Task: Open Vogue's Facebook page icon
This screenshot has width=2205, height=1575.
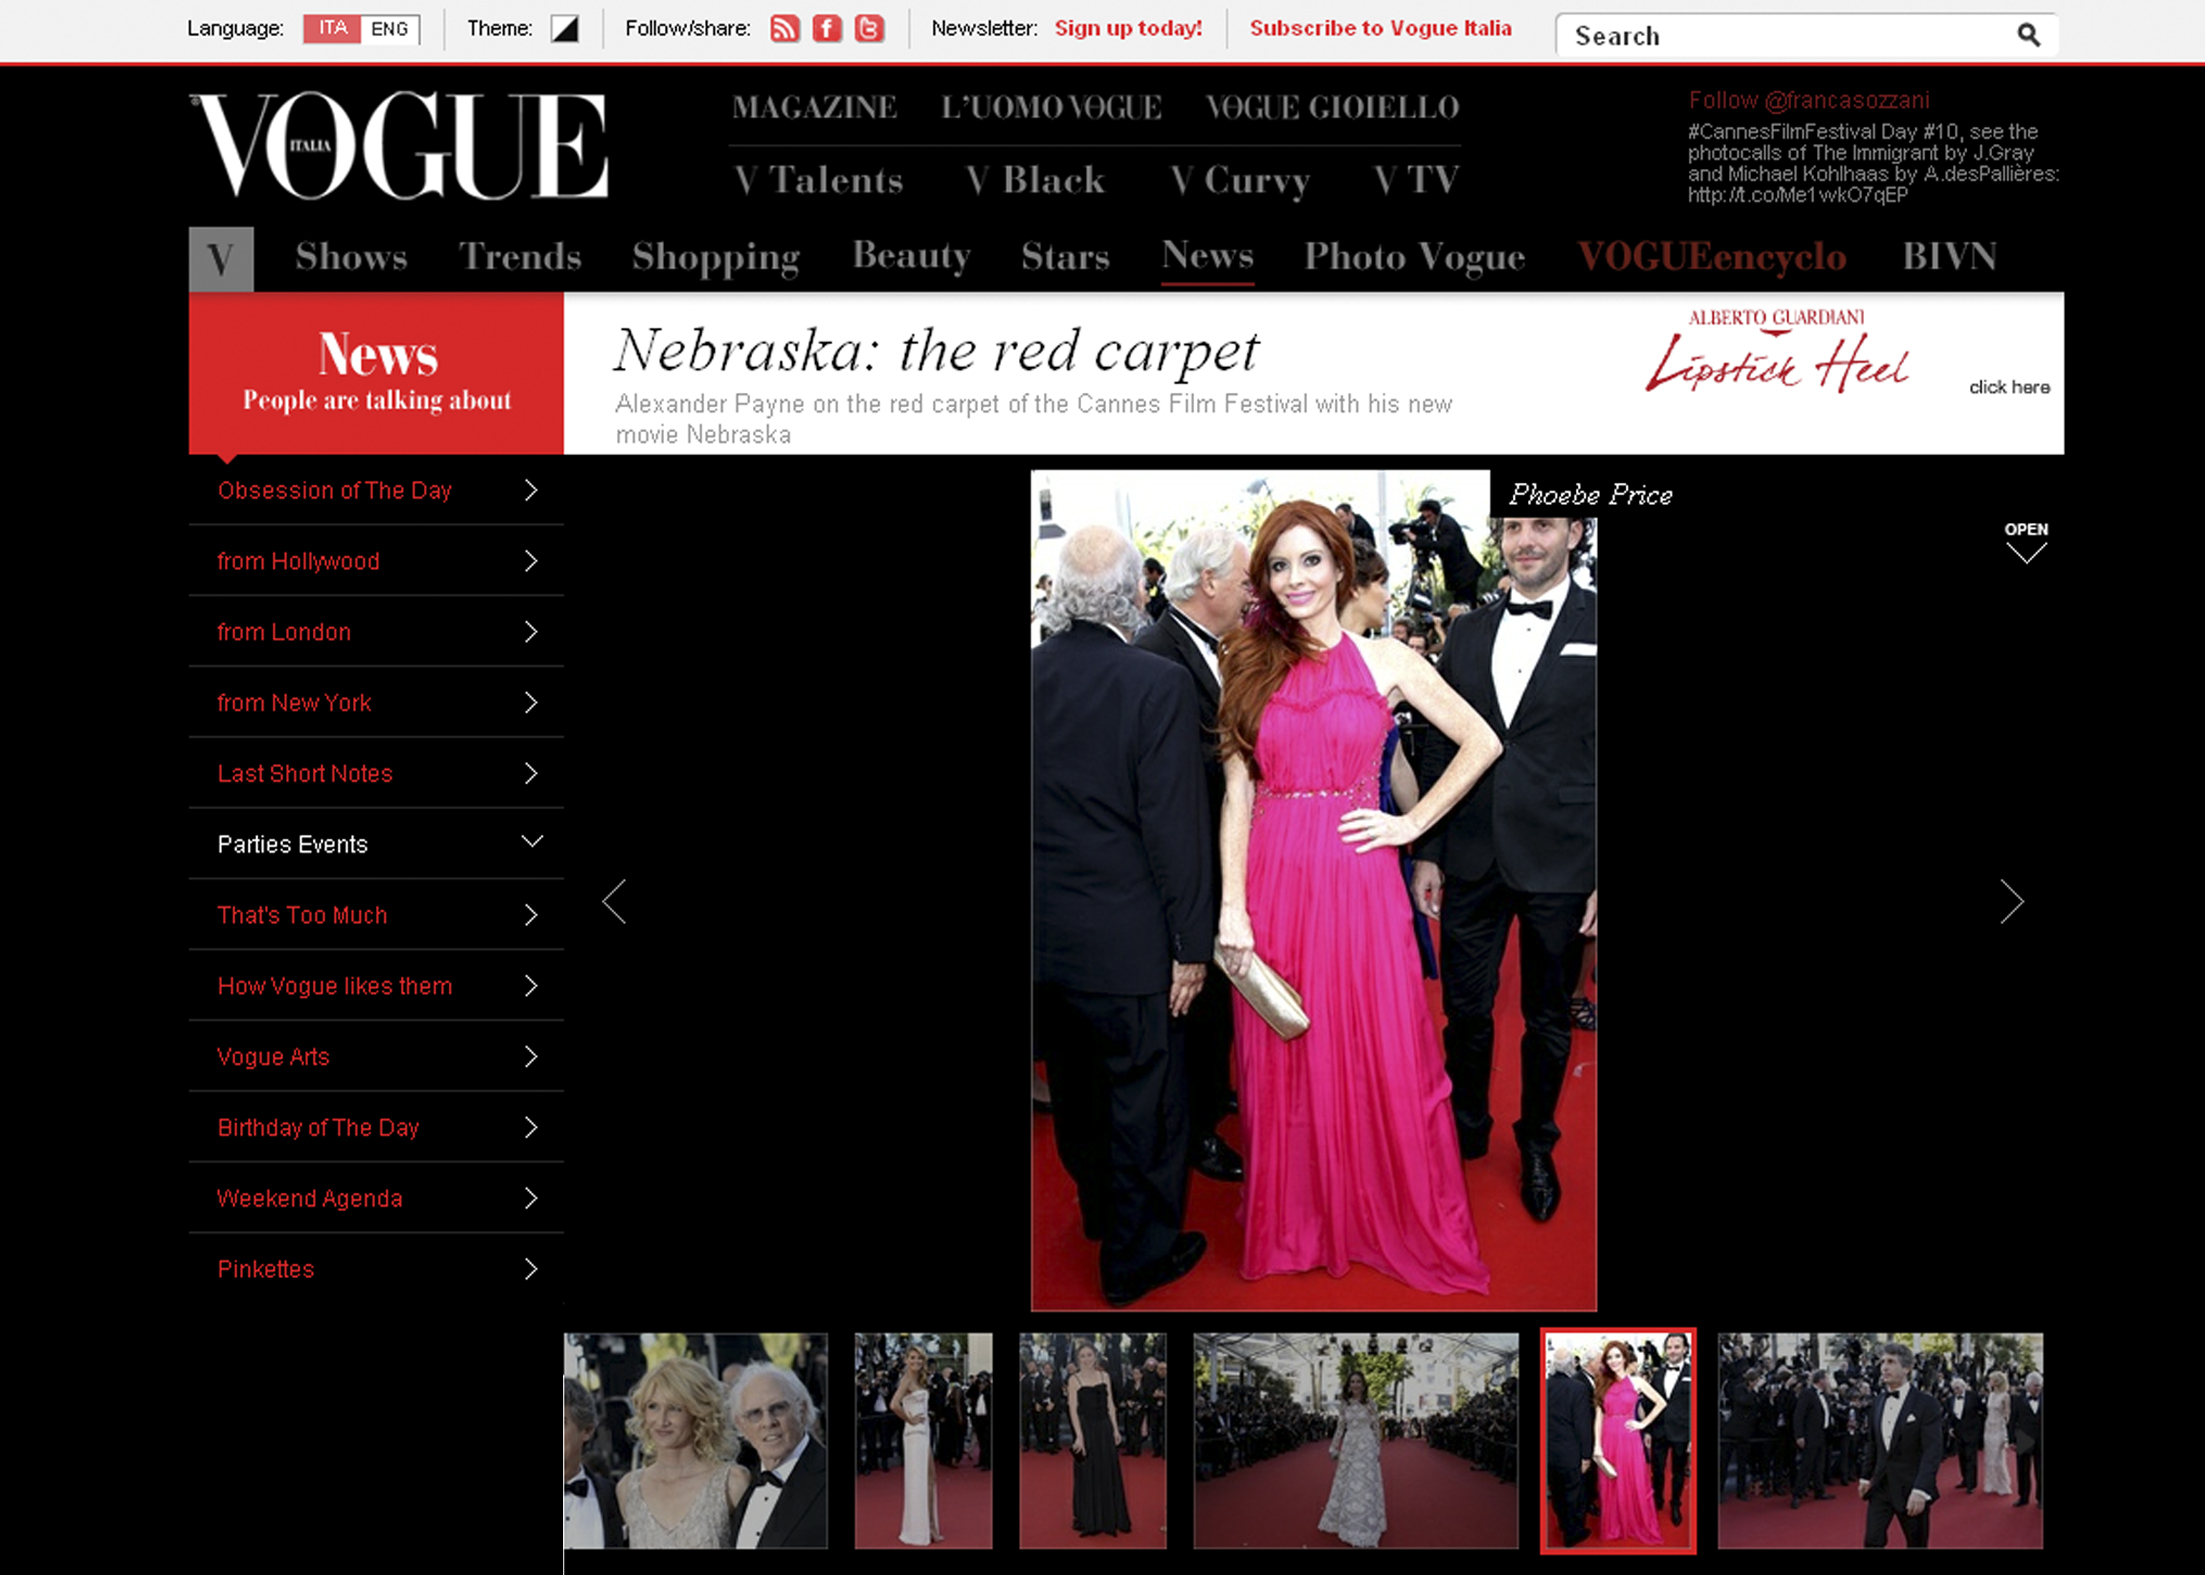Action: click(826, 29)
